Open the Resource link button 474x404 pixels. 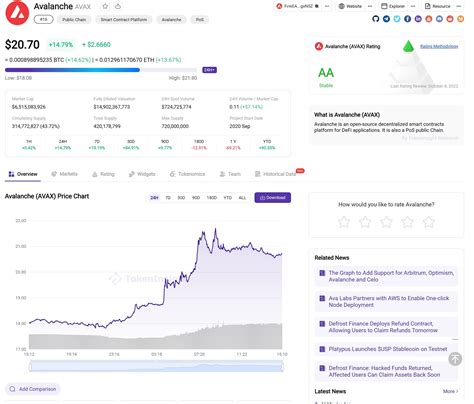point(438,6)
